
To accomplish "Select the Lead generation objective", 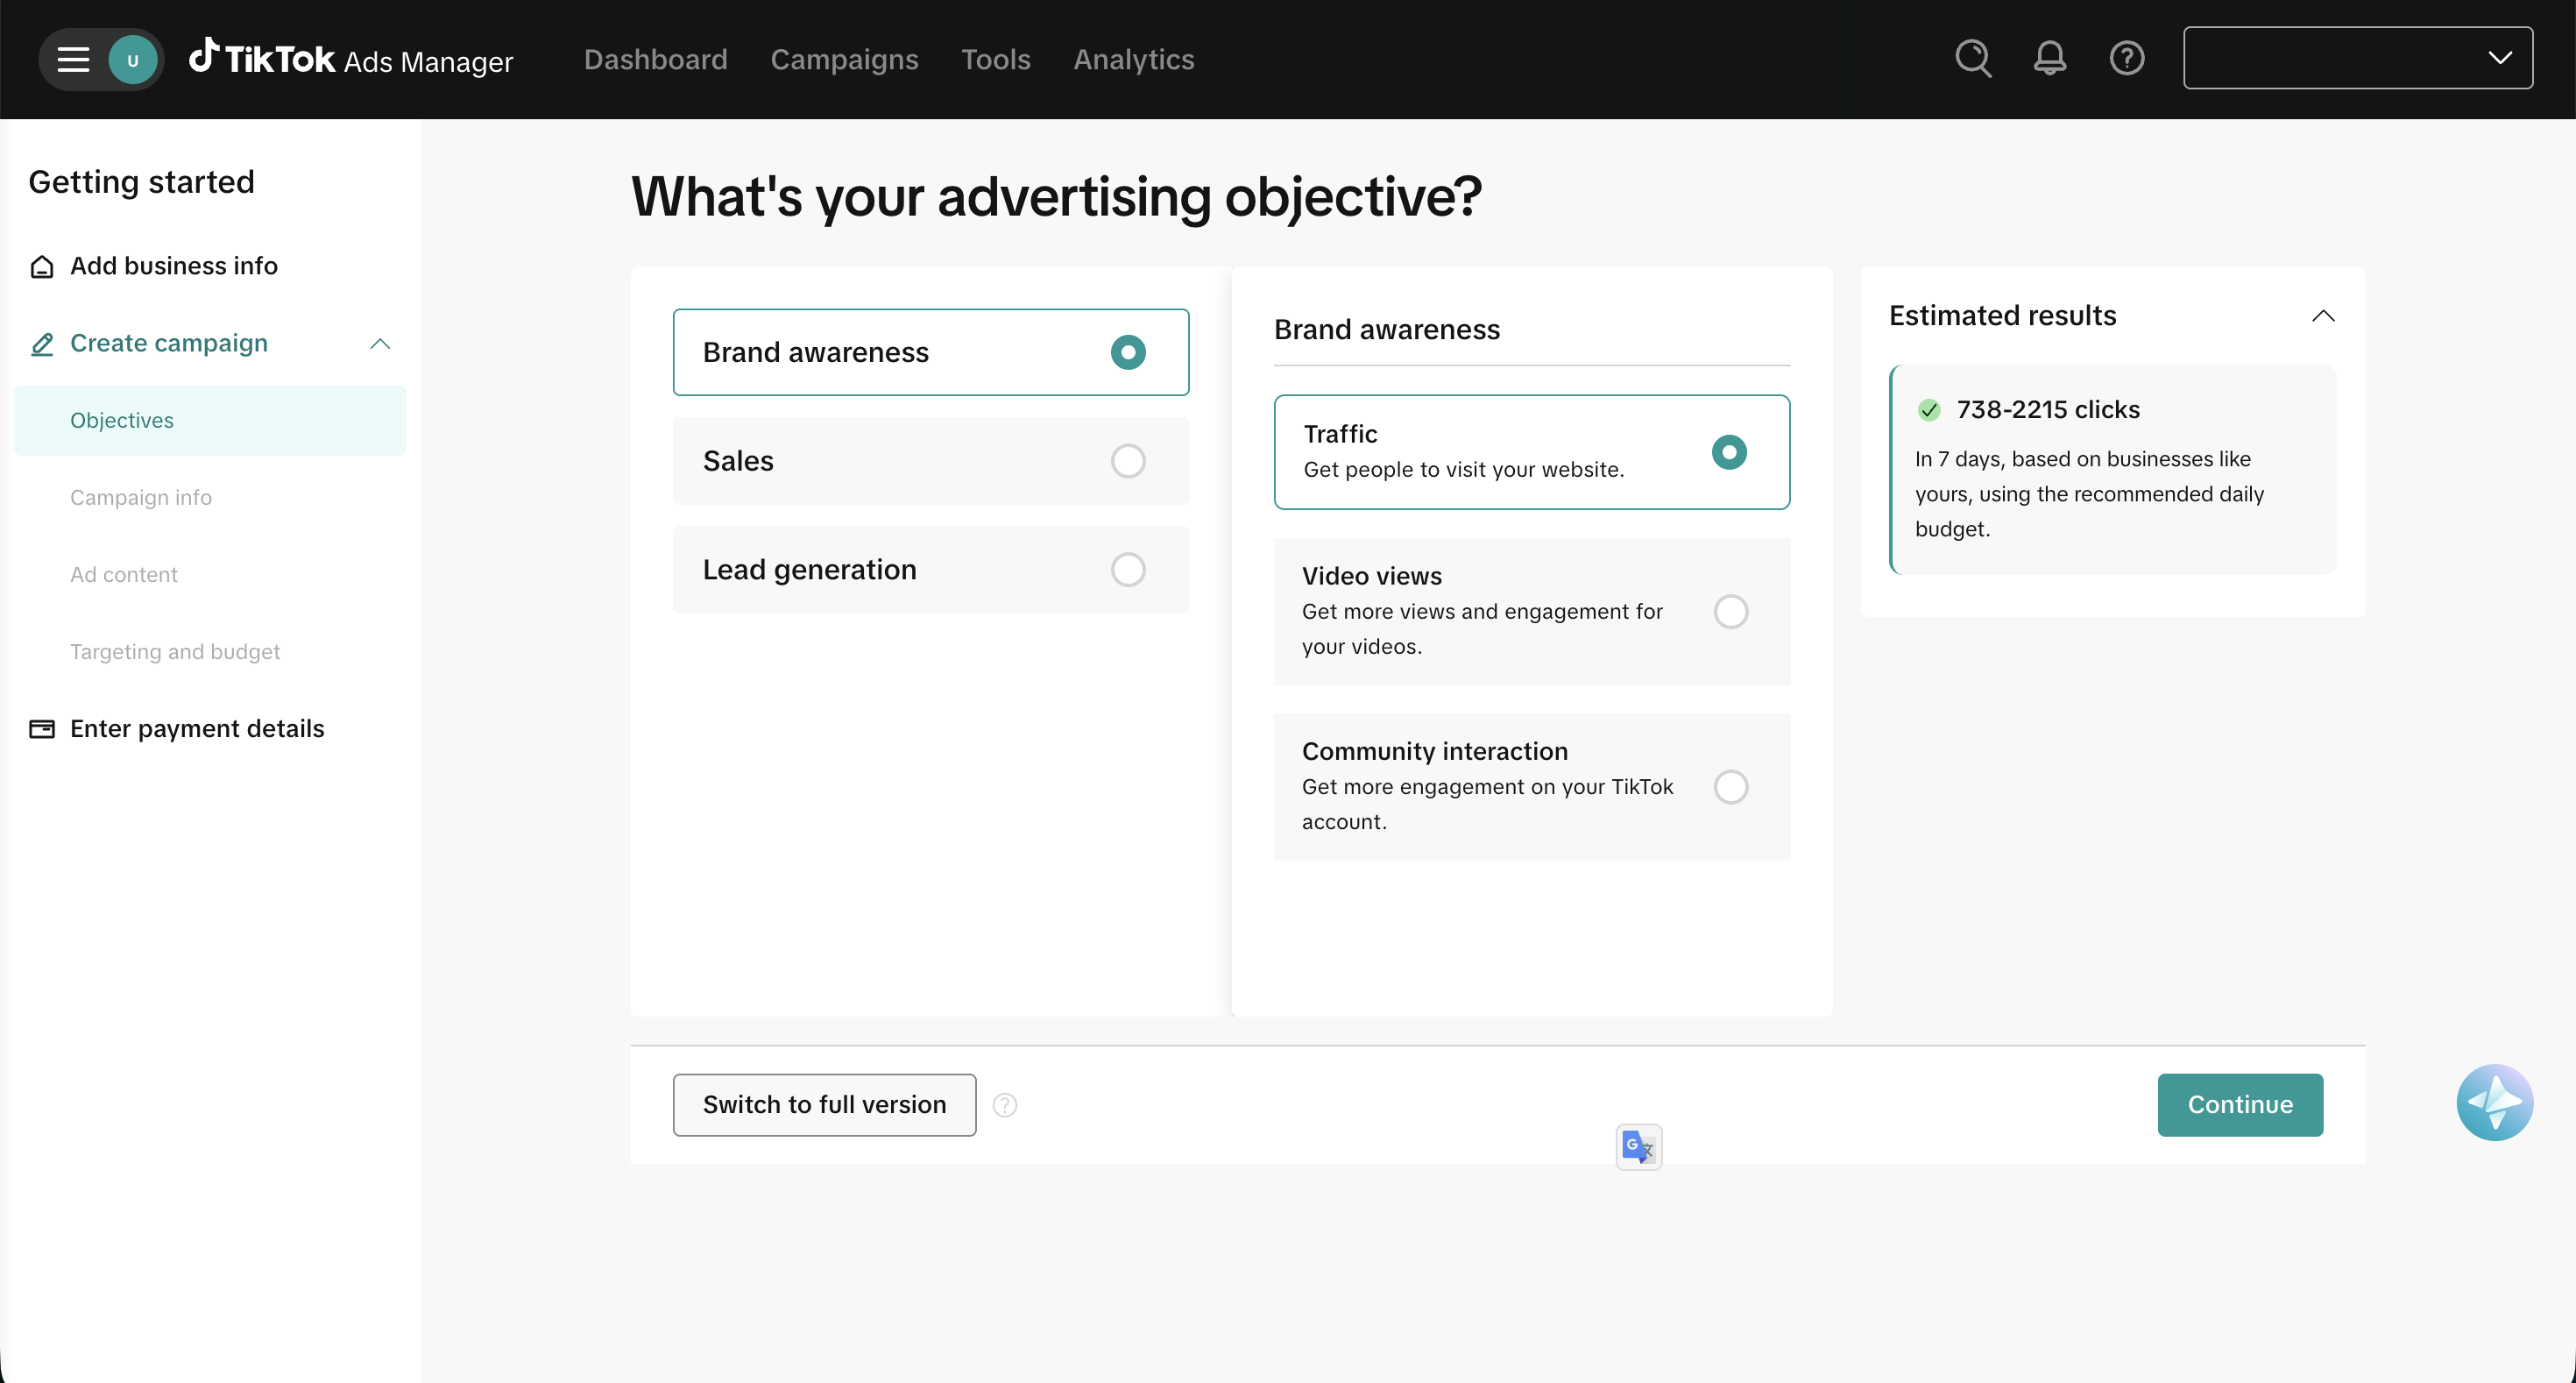I will pos(1127,570).
